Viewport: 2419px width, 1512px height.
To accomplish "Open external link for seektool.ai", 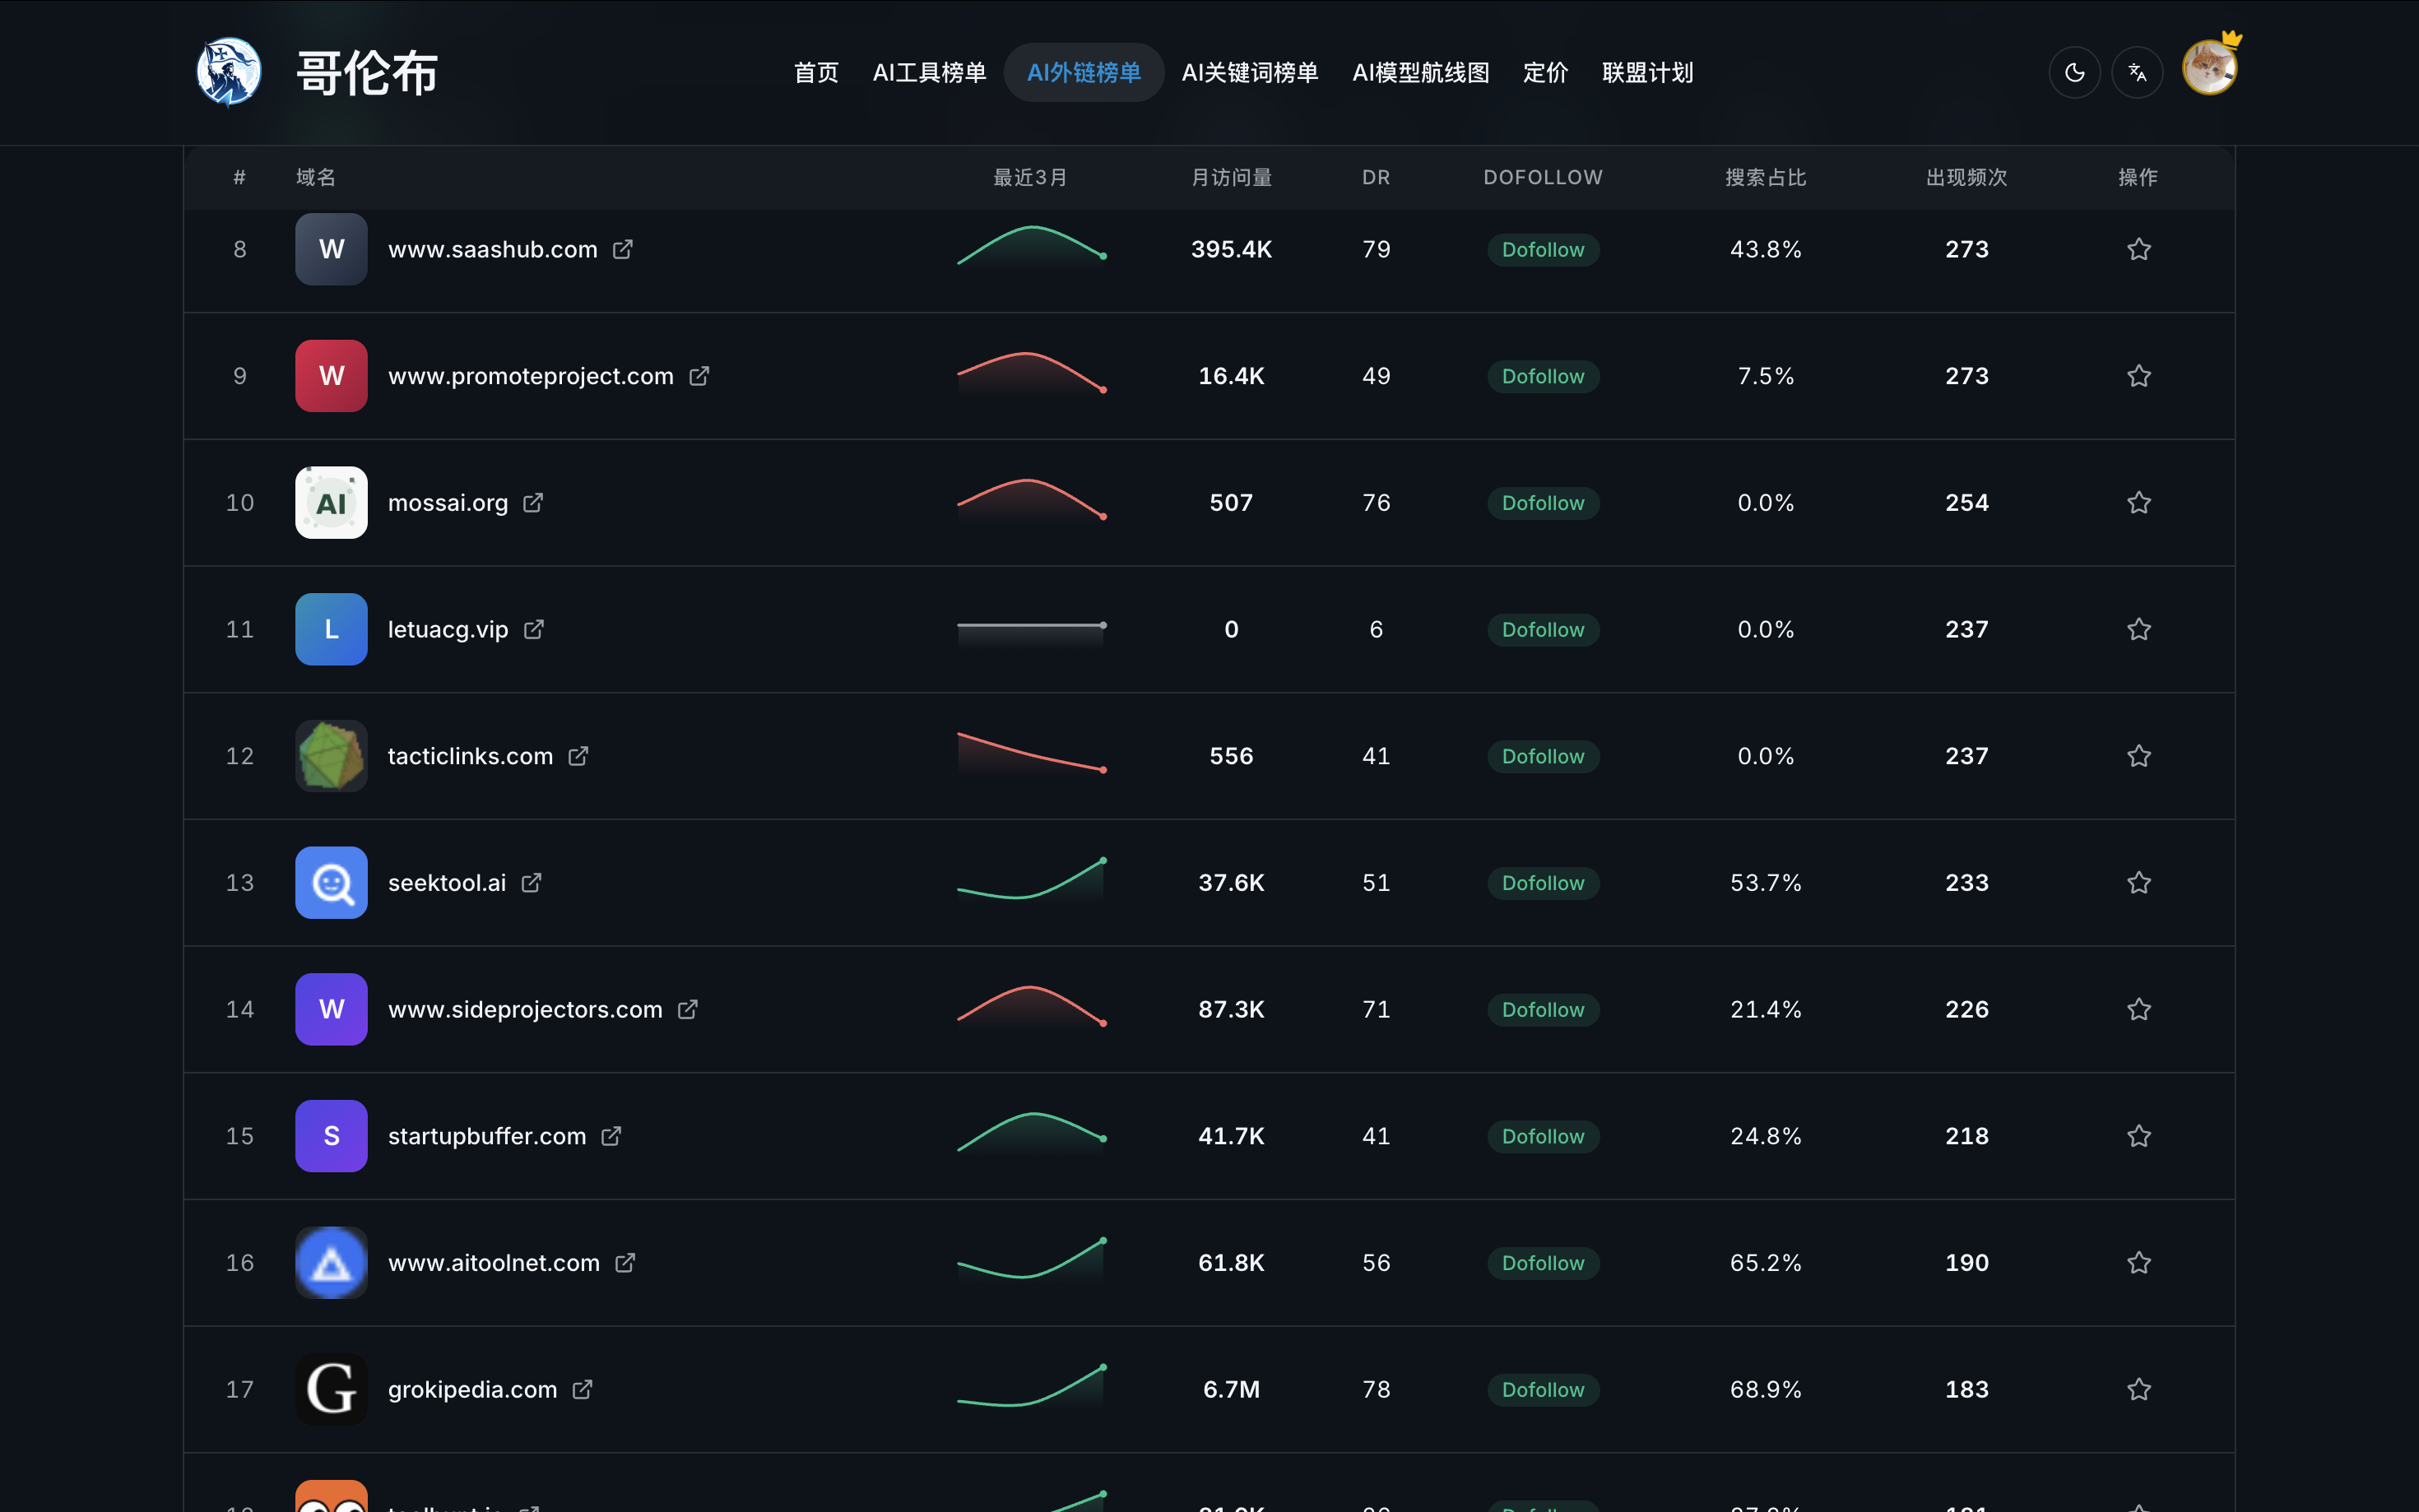I will [x=531, y=882].
